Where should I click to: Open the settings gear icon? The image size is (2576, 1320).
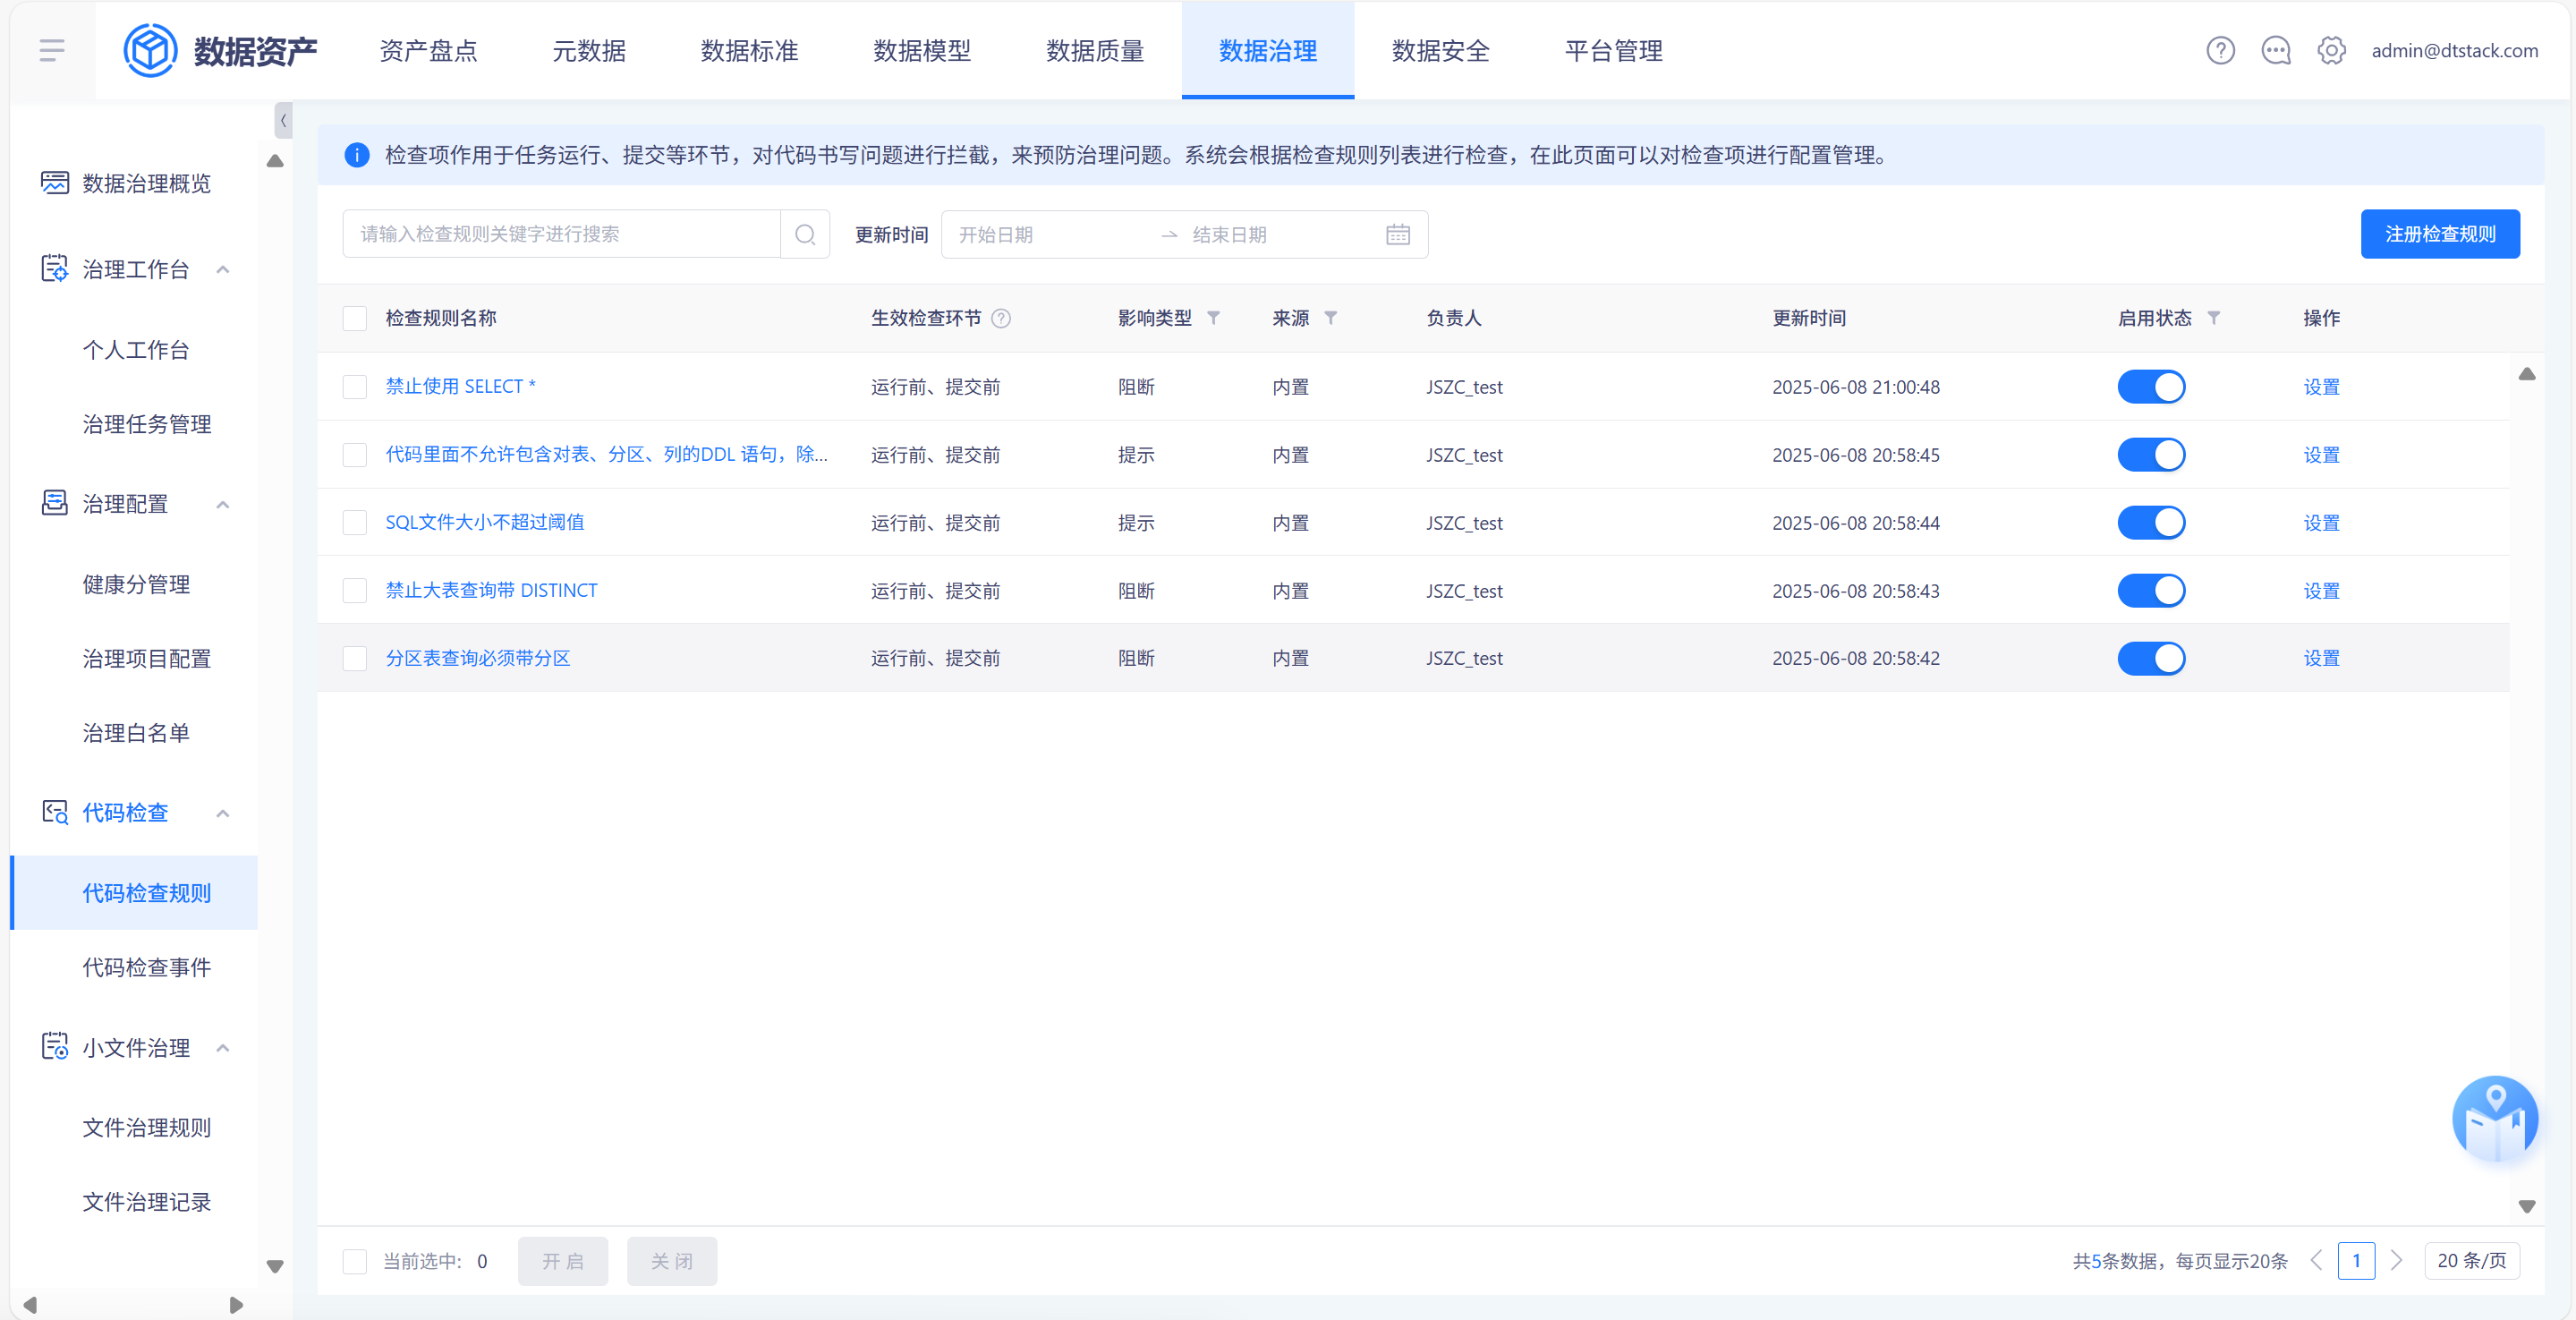[x=2331, y=50]
